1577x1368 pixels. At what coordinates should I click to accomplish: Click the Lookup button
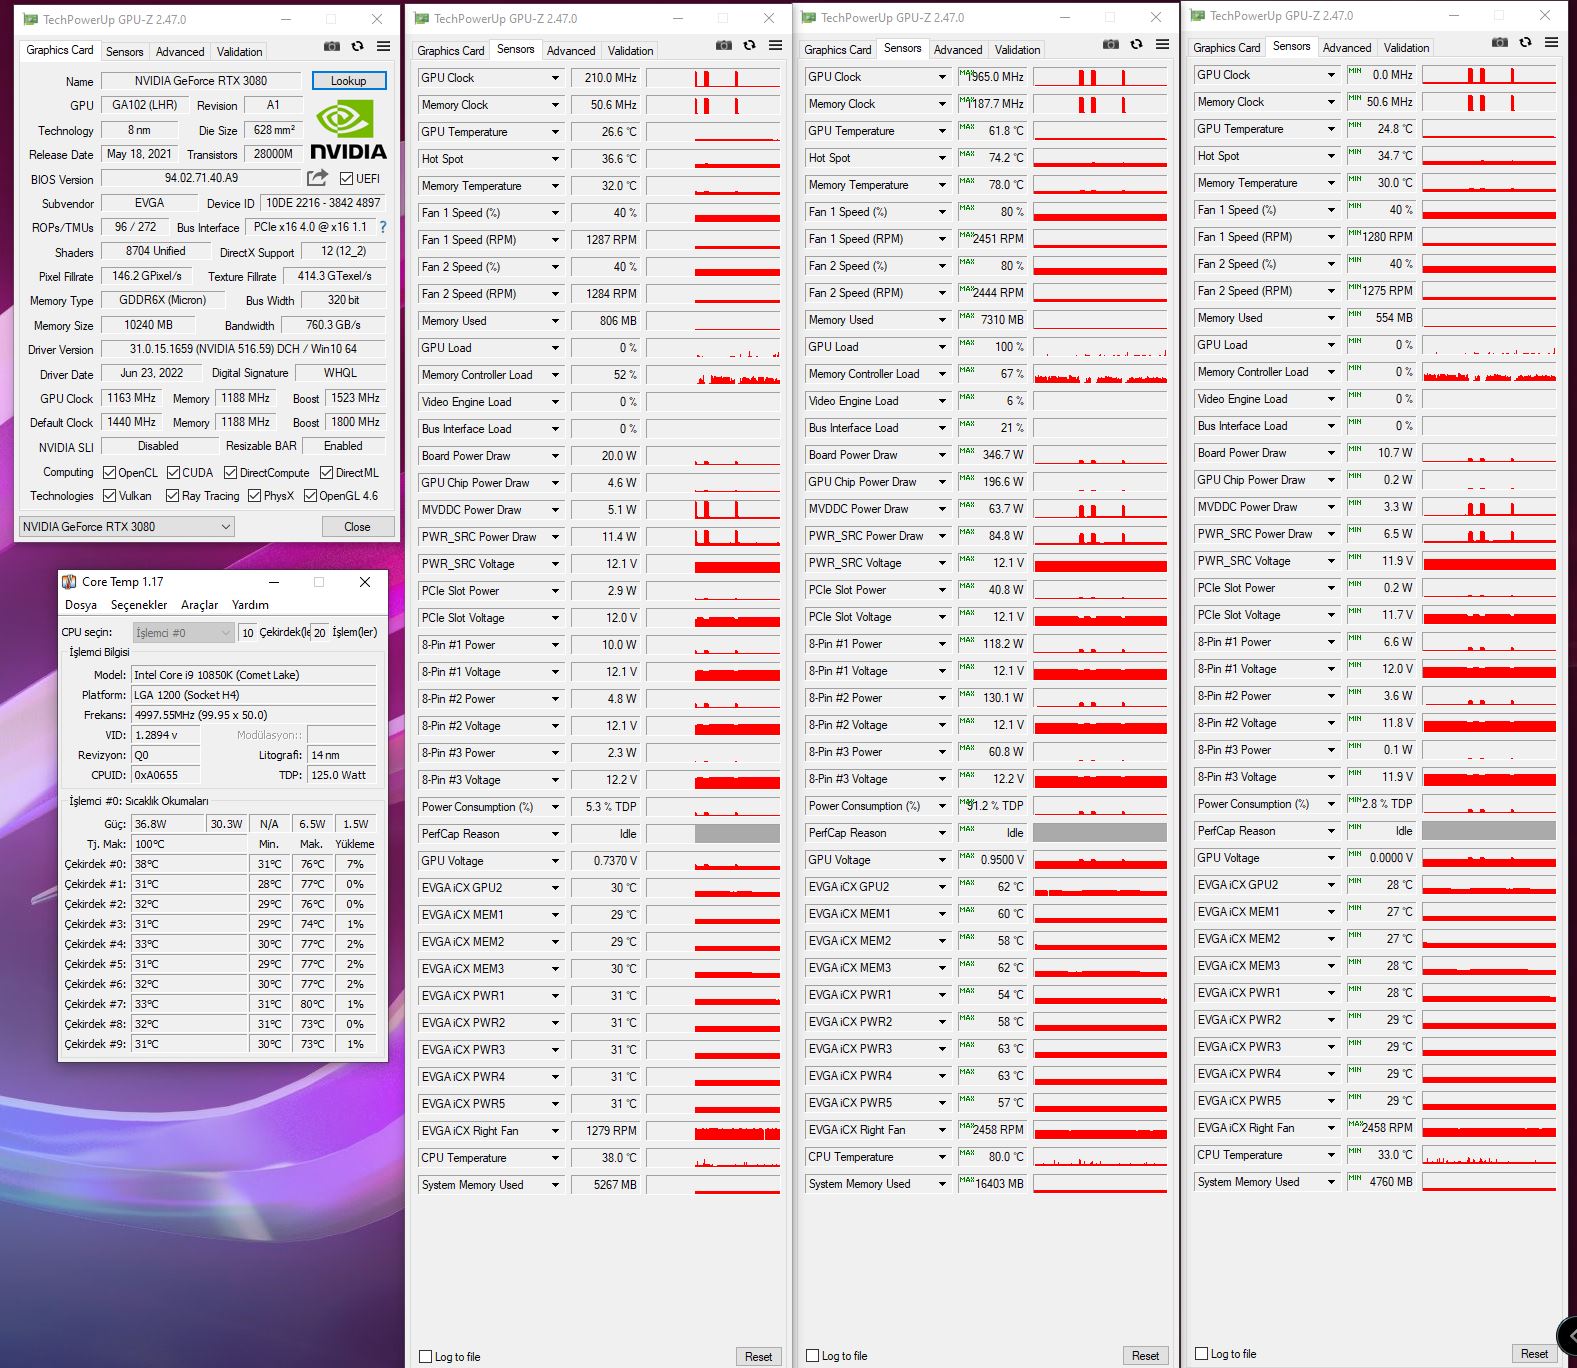click(x=349, y=81)
